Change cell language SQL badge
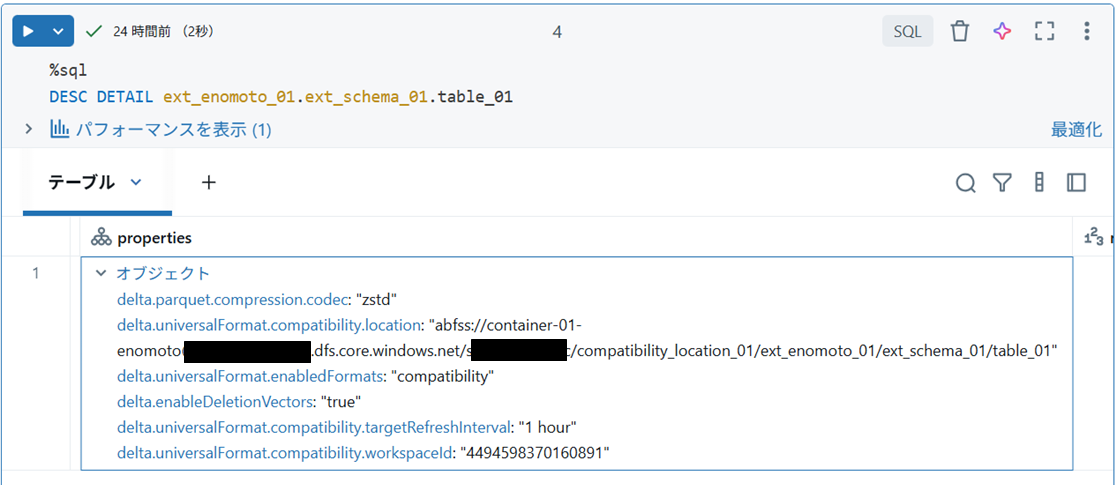1117x485 pixels. tap(908, 31)
